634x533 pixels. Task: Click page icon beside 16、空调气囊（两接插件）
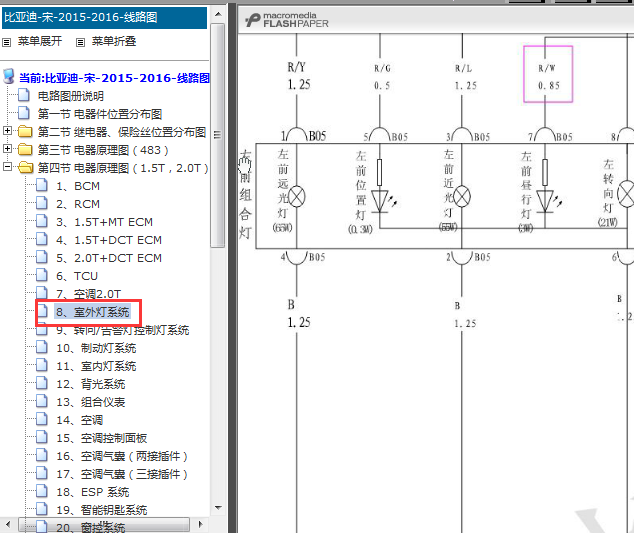click(x=42, y=455)
